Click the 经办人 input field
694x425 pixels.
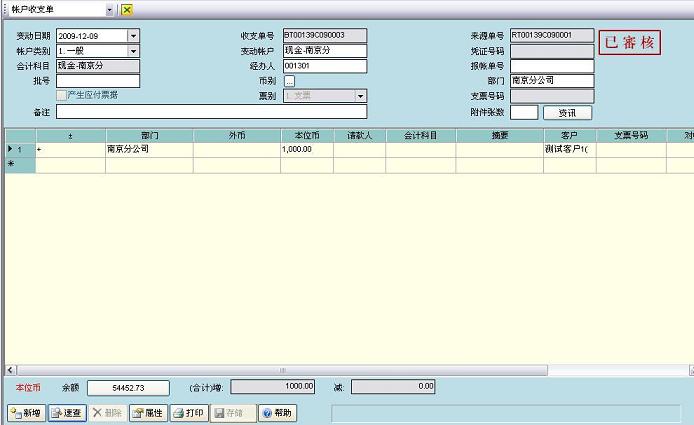[x=324, y=66]
